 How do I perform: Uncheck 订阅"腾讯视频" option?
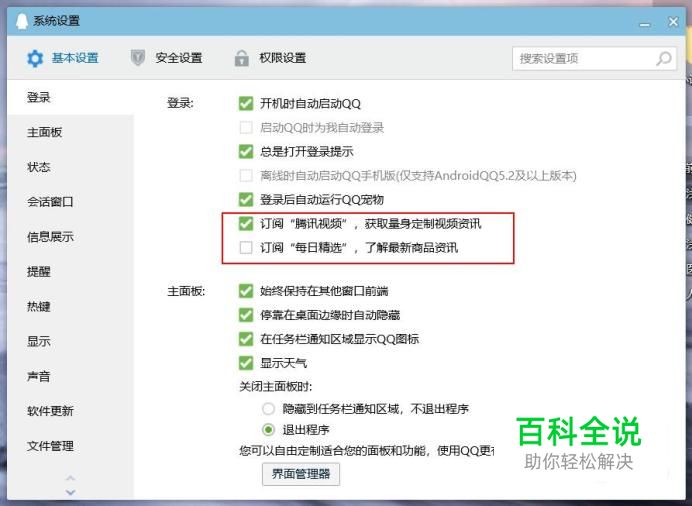coord(246,223)
